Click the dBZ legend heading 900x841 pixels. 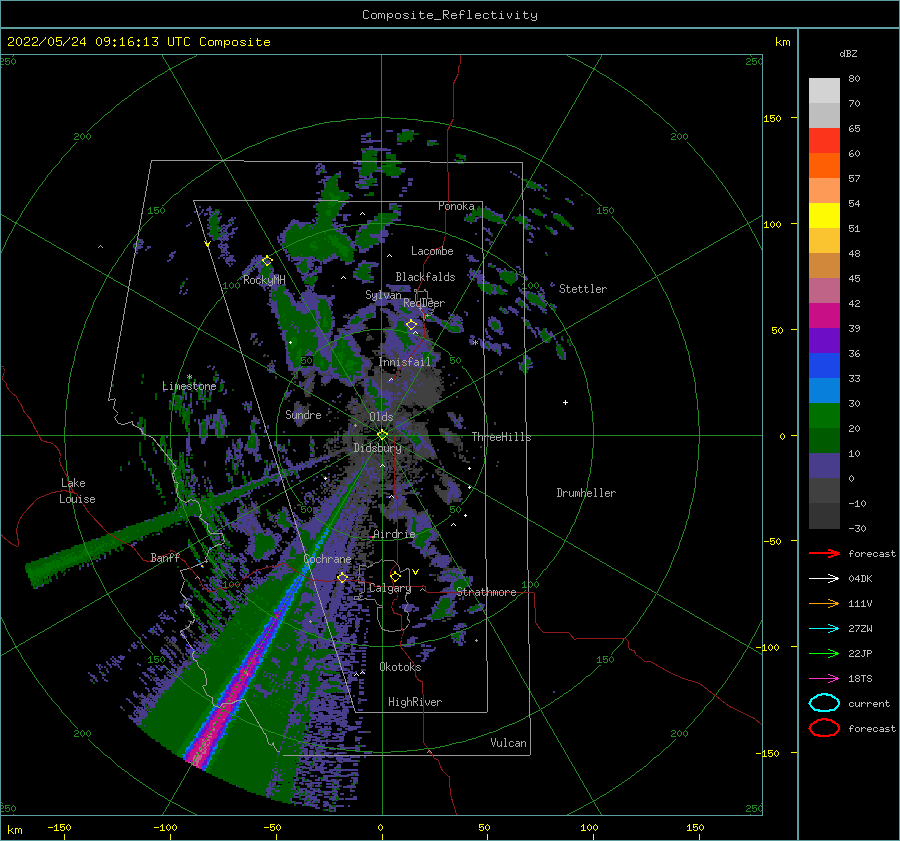click(848, 53)
